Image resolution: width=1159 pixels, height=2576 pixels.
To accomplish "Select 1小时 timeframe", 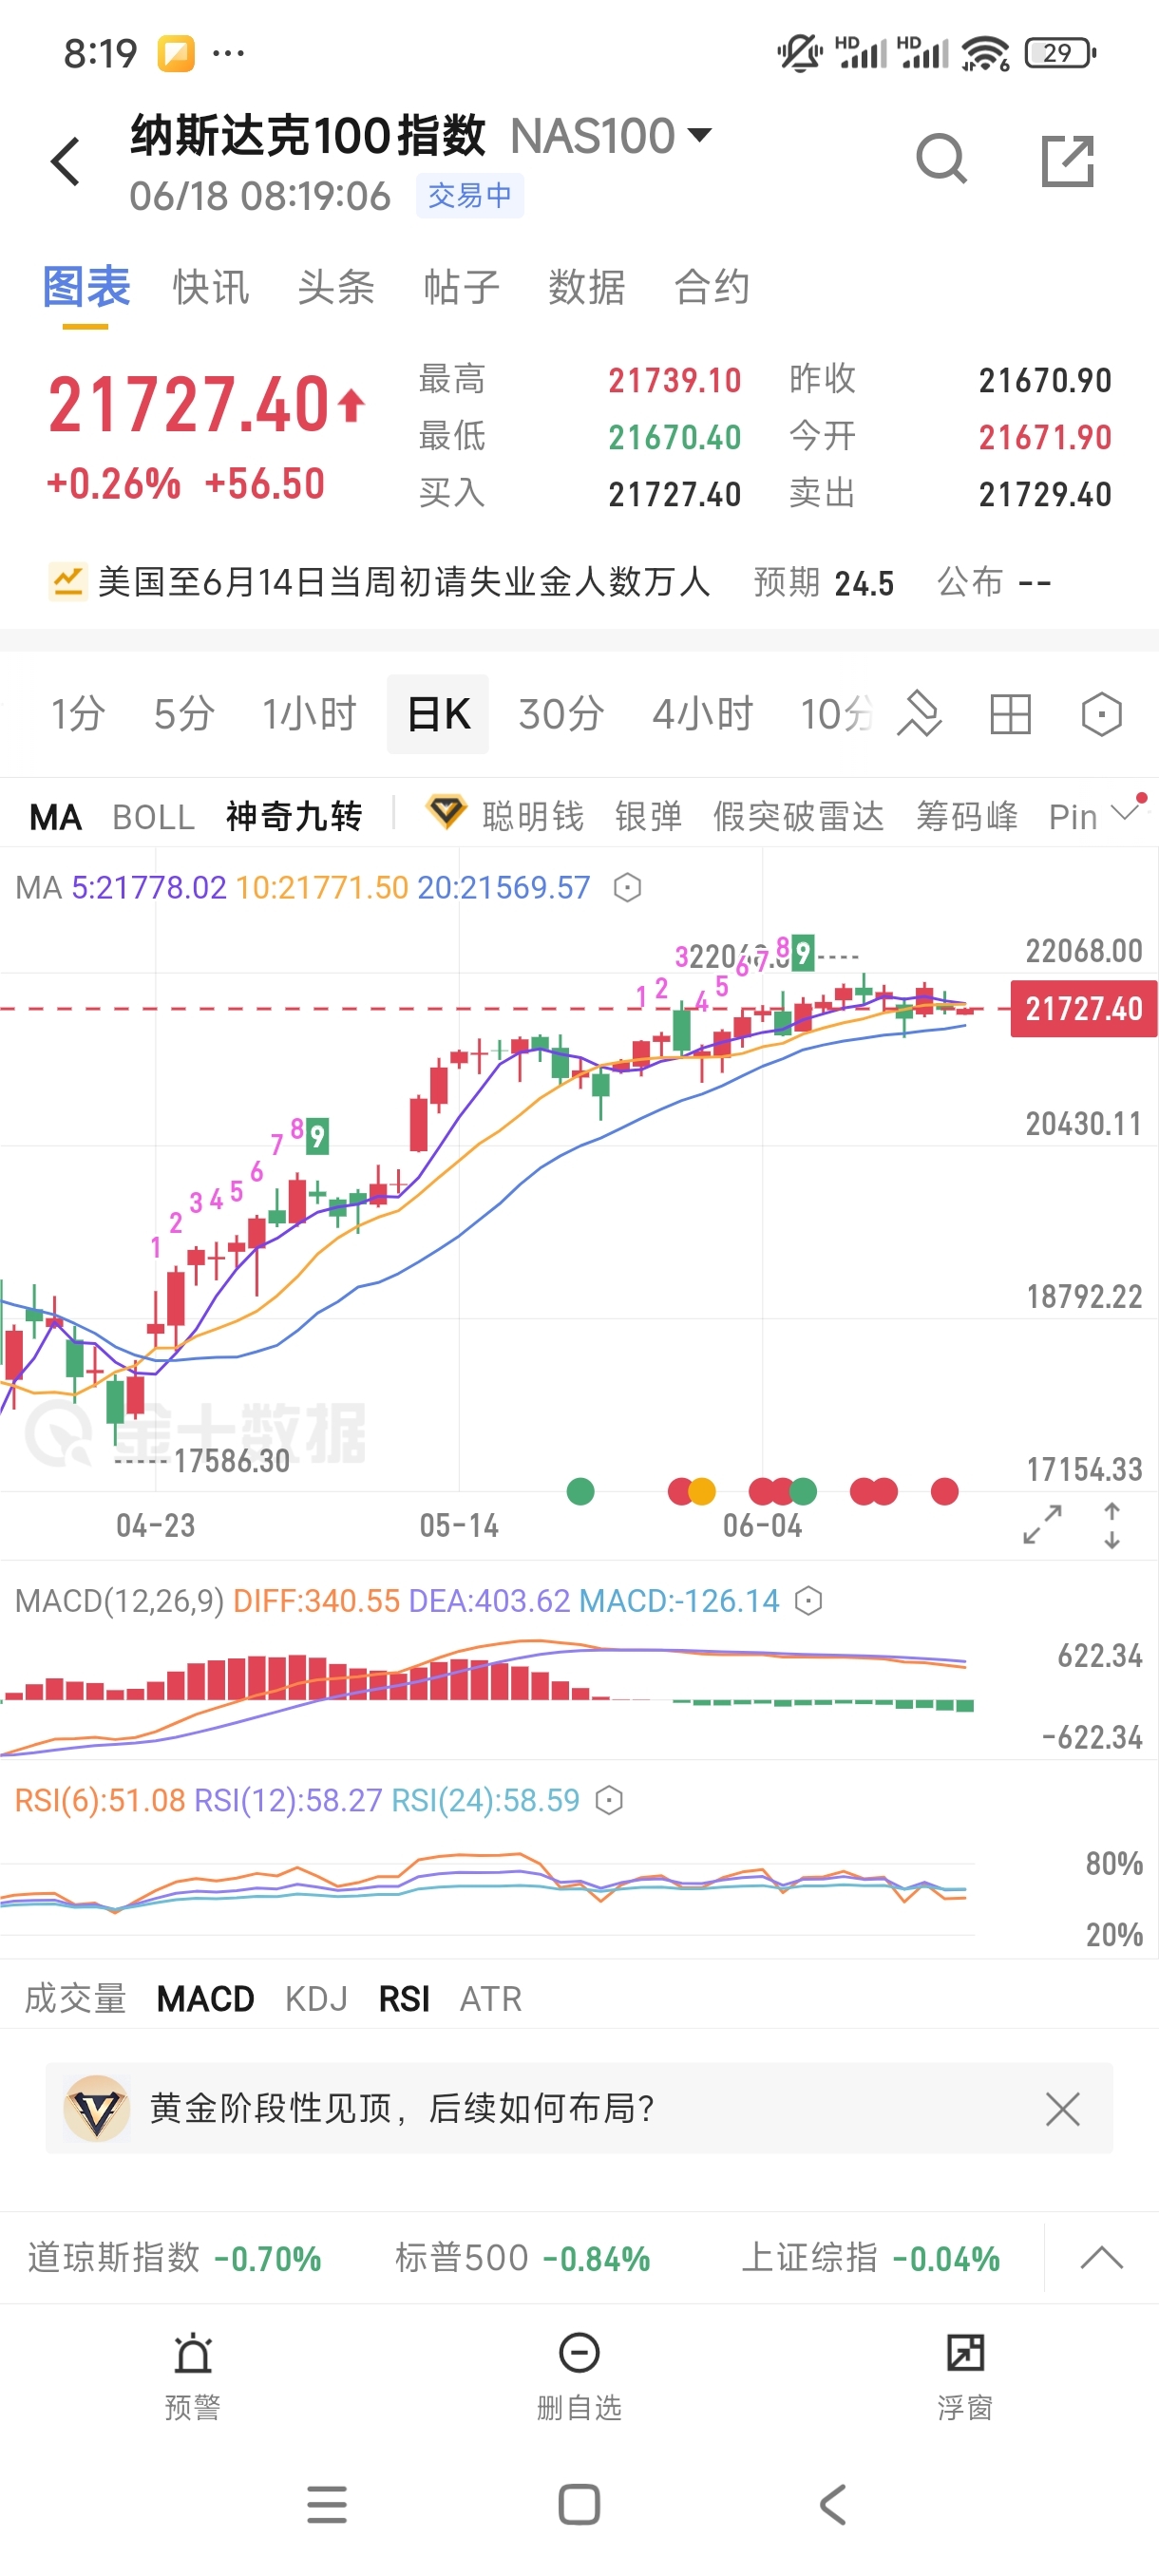I will (x=309, y=714).
